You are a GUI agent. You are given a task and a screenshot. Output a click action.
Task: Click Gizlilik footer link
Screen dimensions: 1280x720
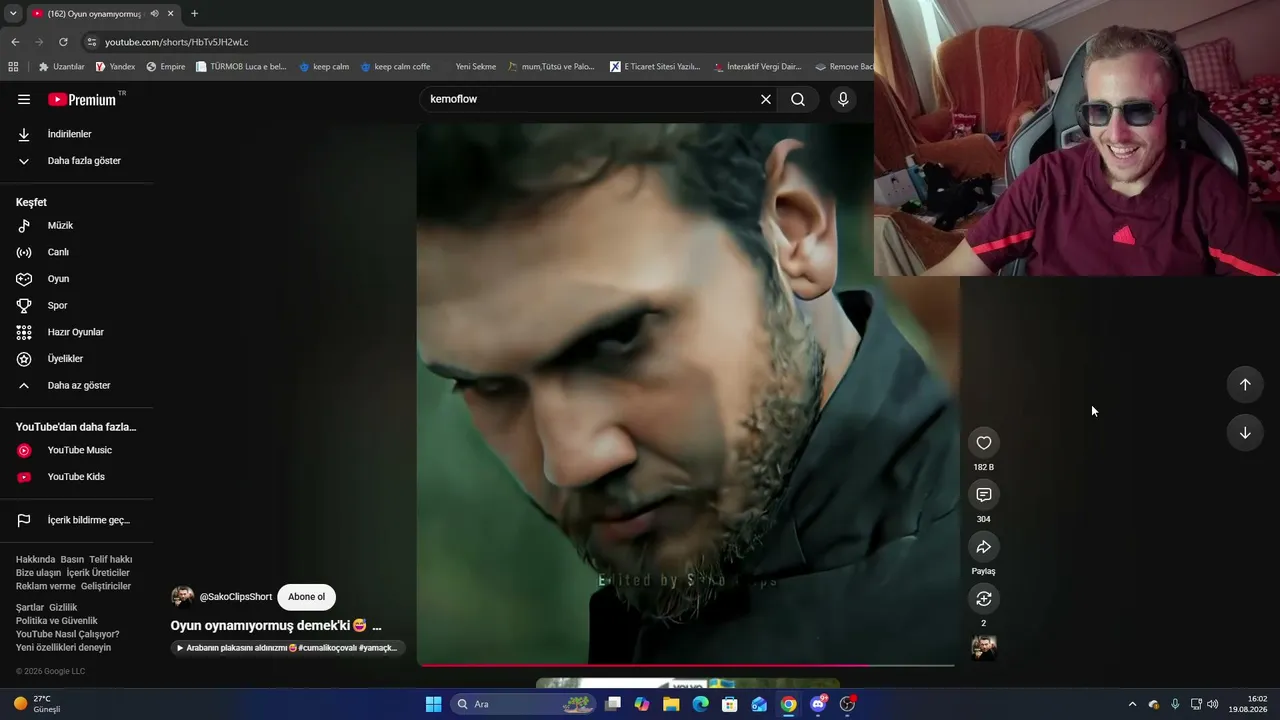[x=63, y=608]
